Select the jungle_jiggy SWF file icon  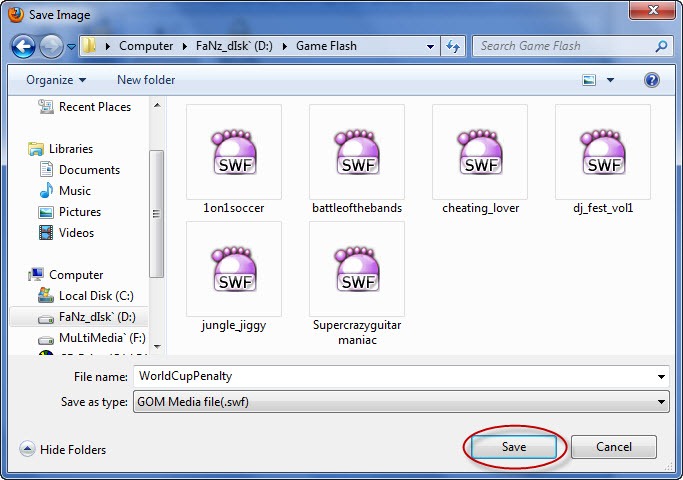[x=234, y=269]
